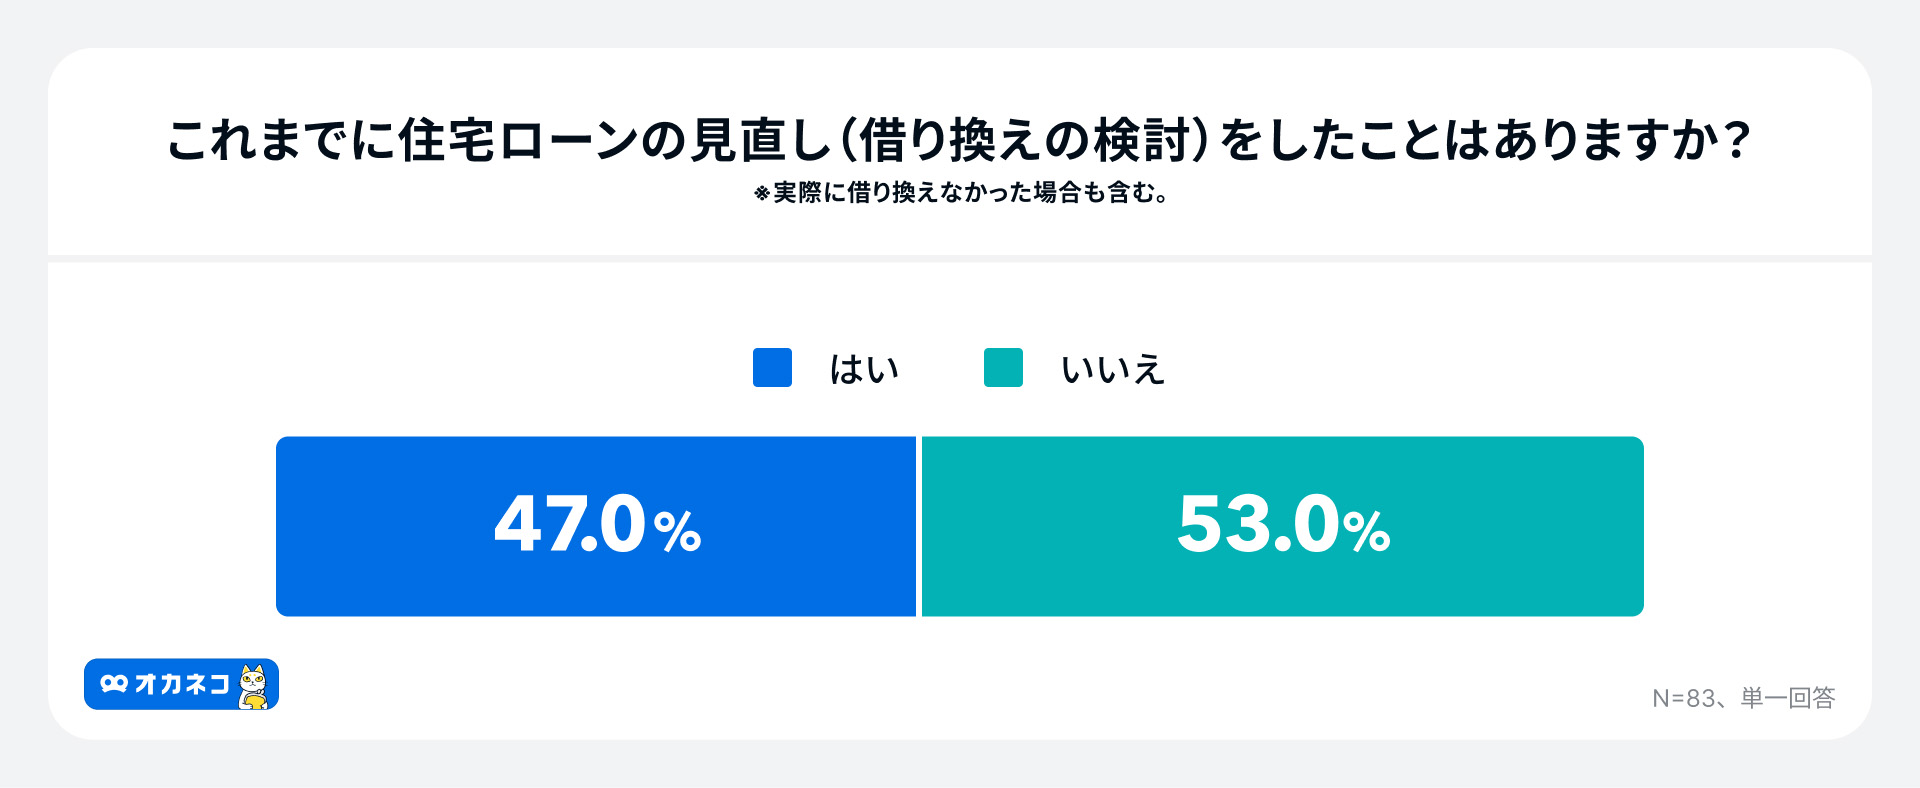Click the teal いいえ legend swatch
The height and width of the screenshot is (788, 1920).
(x=1003, y=367)
